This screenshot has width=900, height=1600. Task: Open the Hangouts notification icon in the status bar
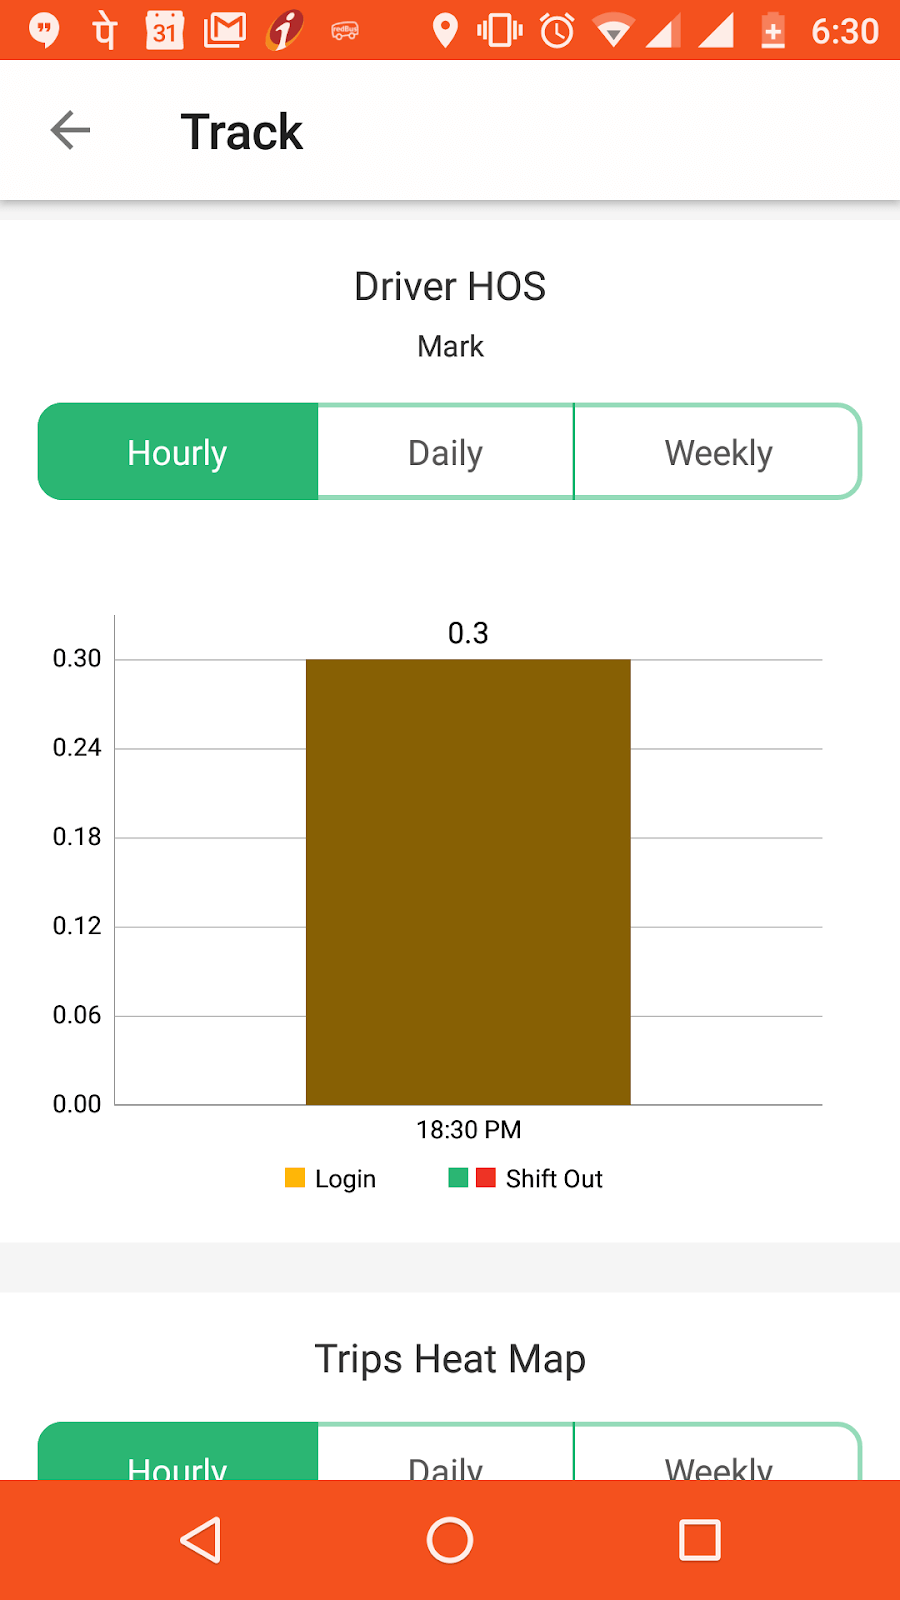43,30
